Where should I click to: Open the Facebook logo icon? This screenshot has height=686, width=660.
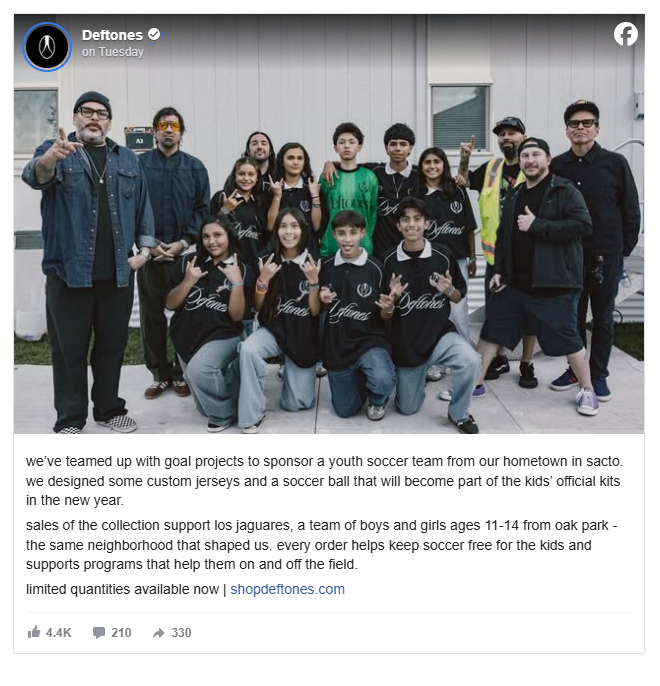coord(625,34)
